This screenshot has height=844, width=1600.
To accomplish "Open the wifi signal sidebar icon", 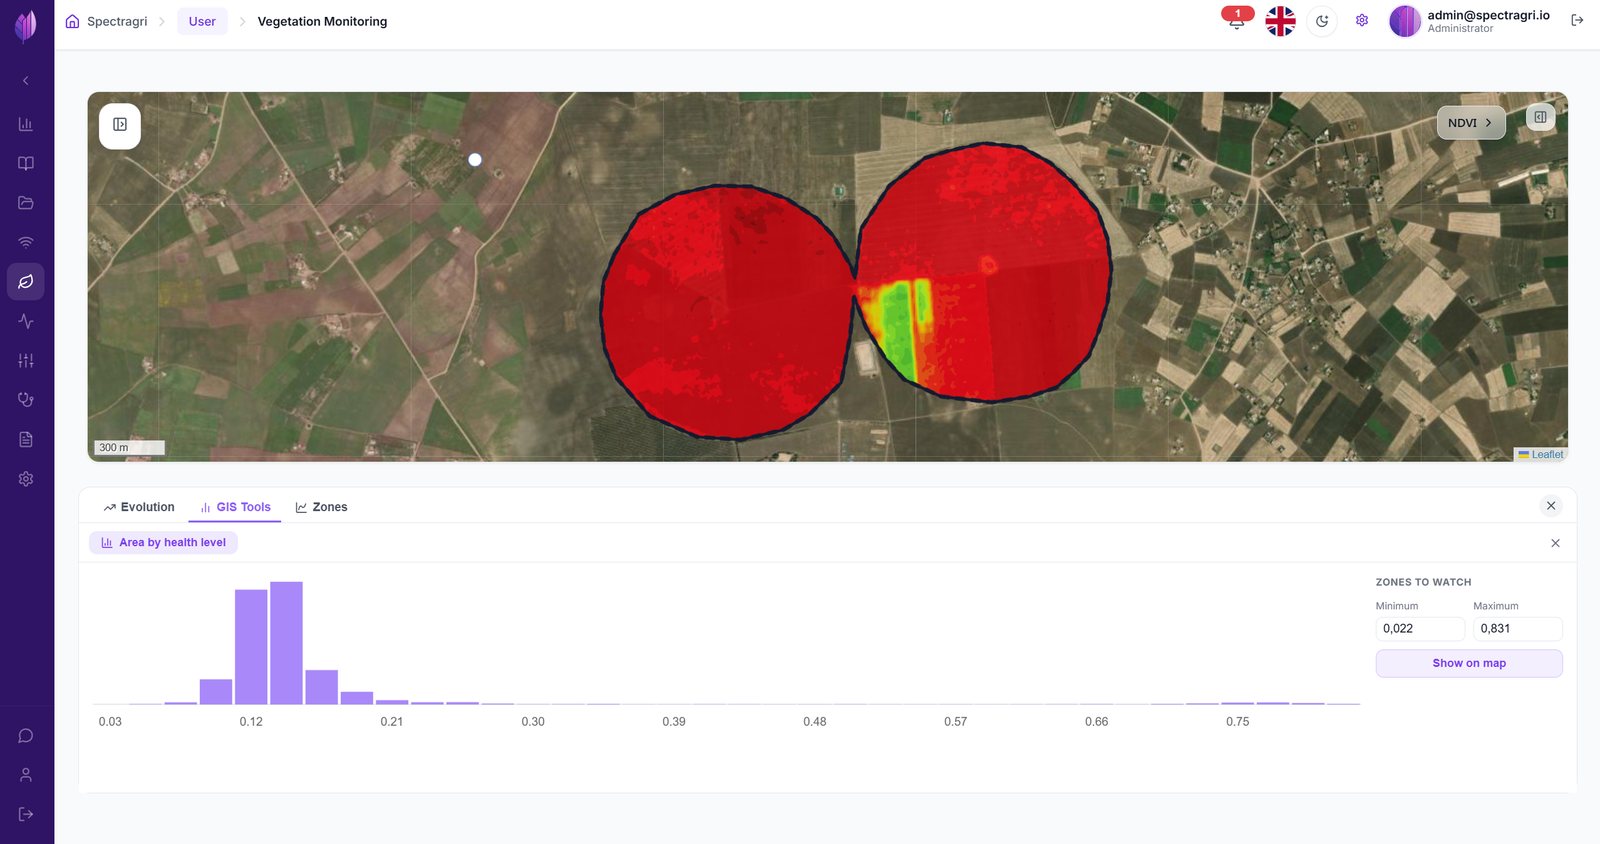I will tap(26, 242).
